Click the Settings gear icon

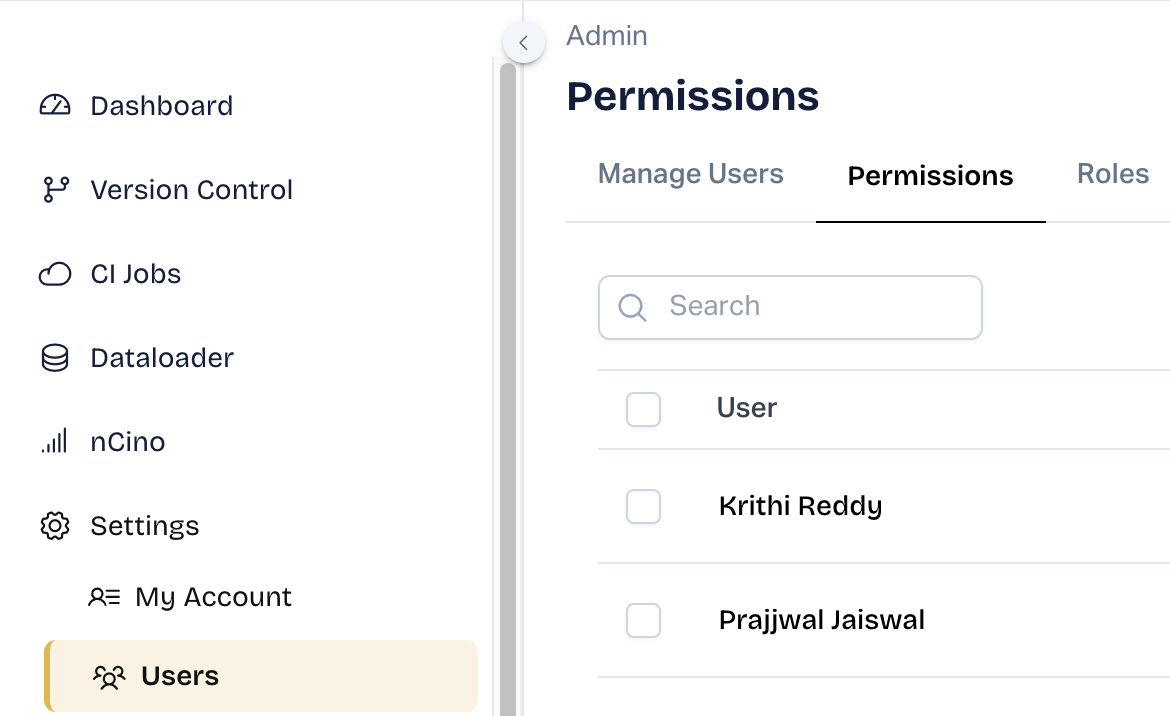point(55,526)
